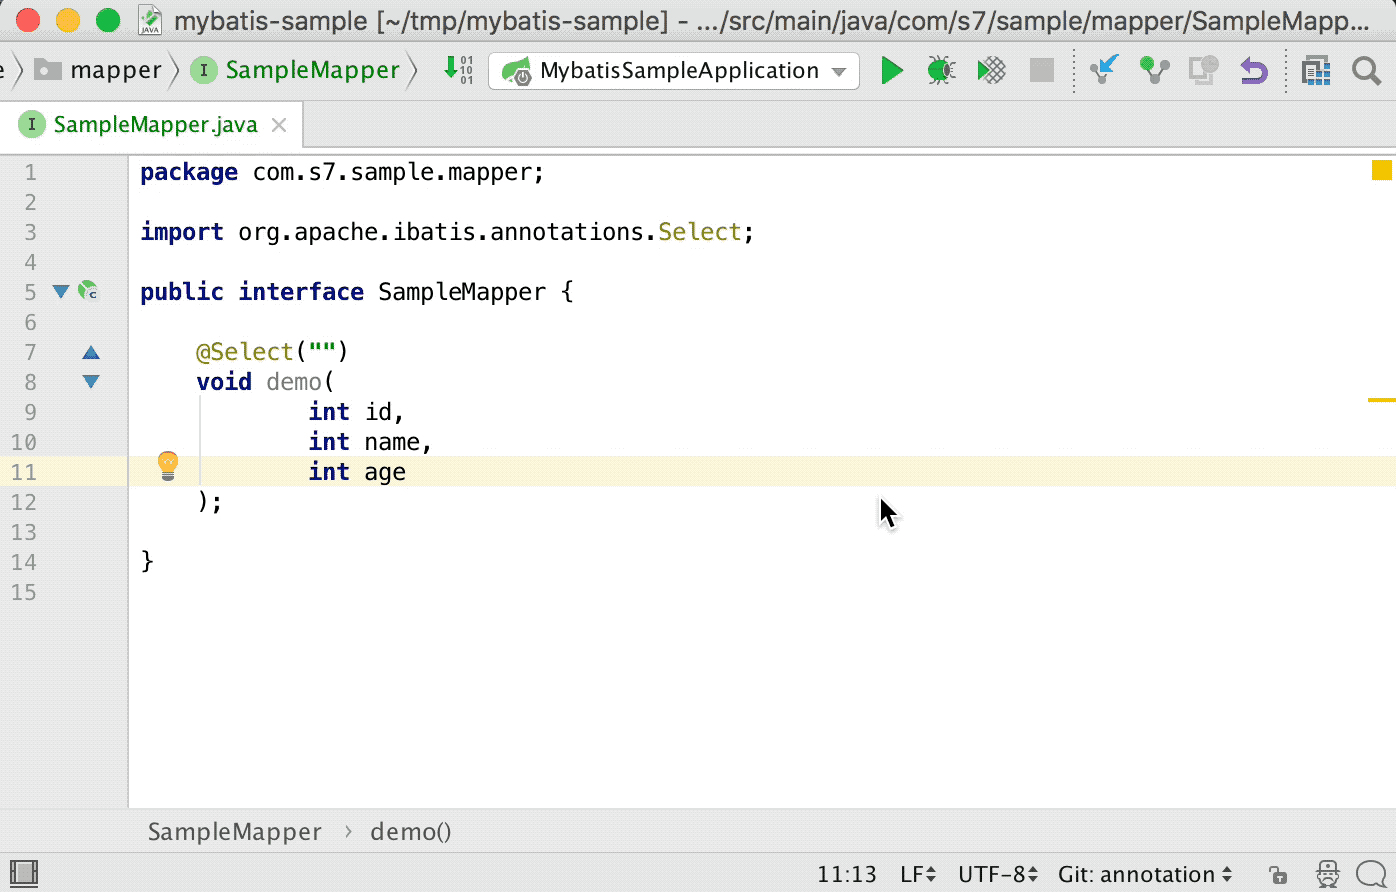Click the 'Select' import on line 3
This screenshot has height=892, width=1396.
[x=699, y=232]
